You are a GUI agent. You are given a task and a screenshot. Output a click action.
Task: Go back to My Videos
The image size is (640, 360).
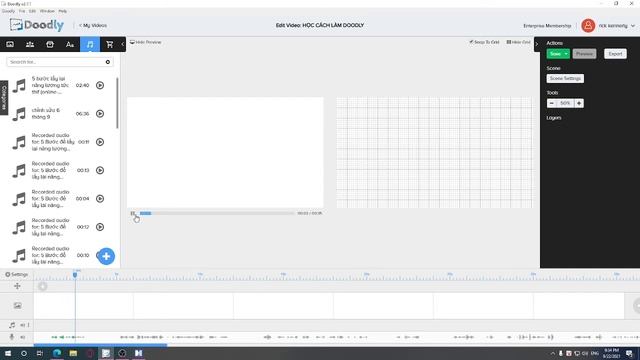tap(93, 25)
